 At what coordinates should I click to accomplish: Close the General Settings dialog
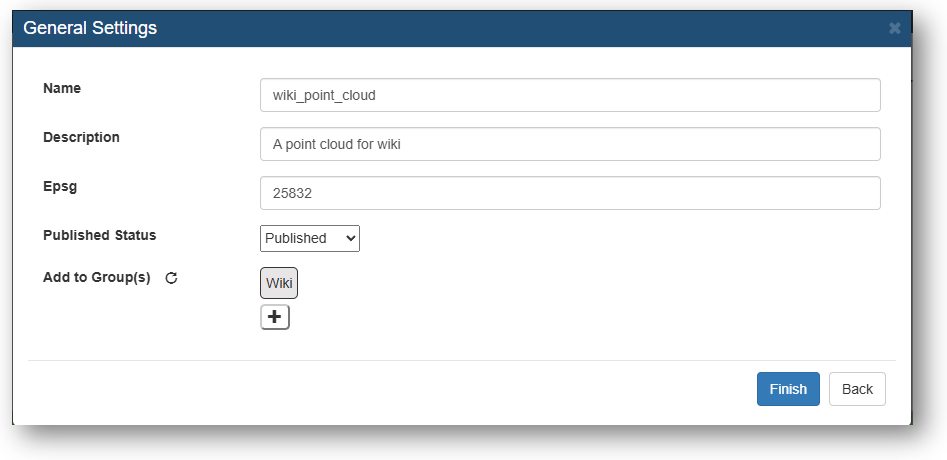[894, 28]
